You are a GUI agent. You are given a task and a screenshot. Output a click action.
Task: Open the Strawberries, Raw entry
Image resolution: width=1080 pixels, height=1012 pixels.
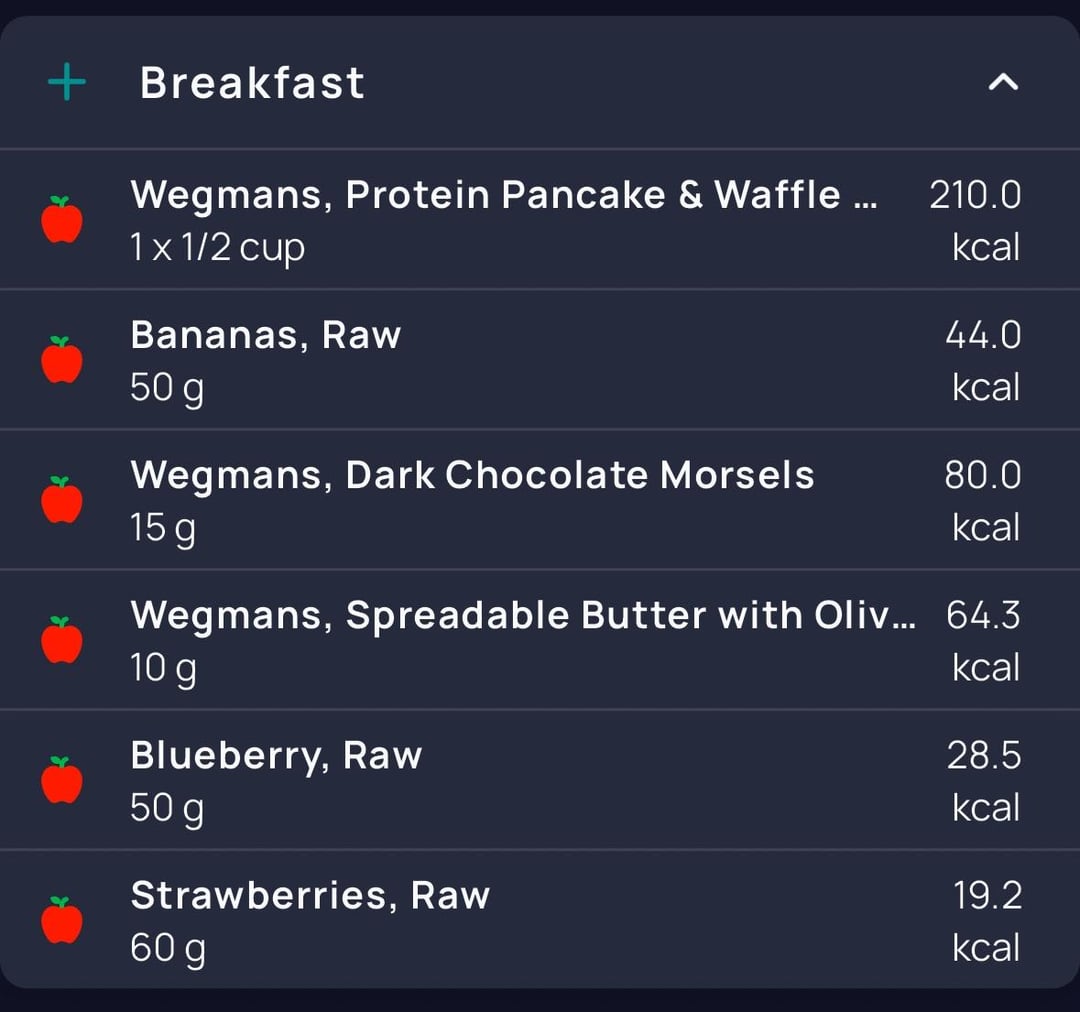[x=540, y=920]
